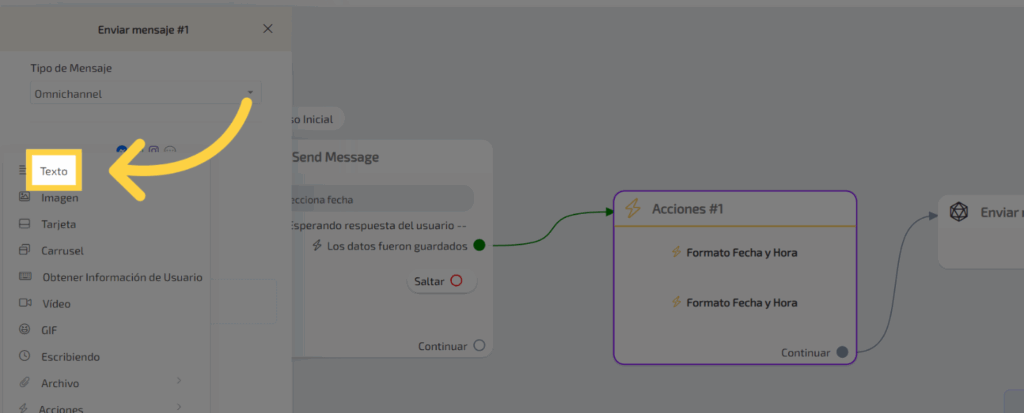Image resolution: width=1024 pixels, height=413 pixels.
Task: Expand the Archivo submenu
Action: click(179, 382)
